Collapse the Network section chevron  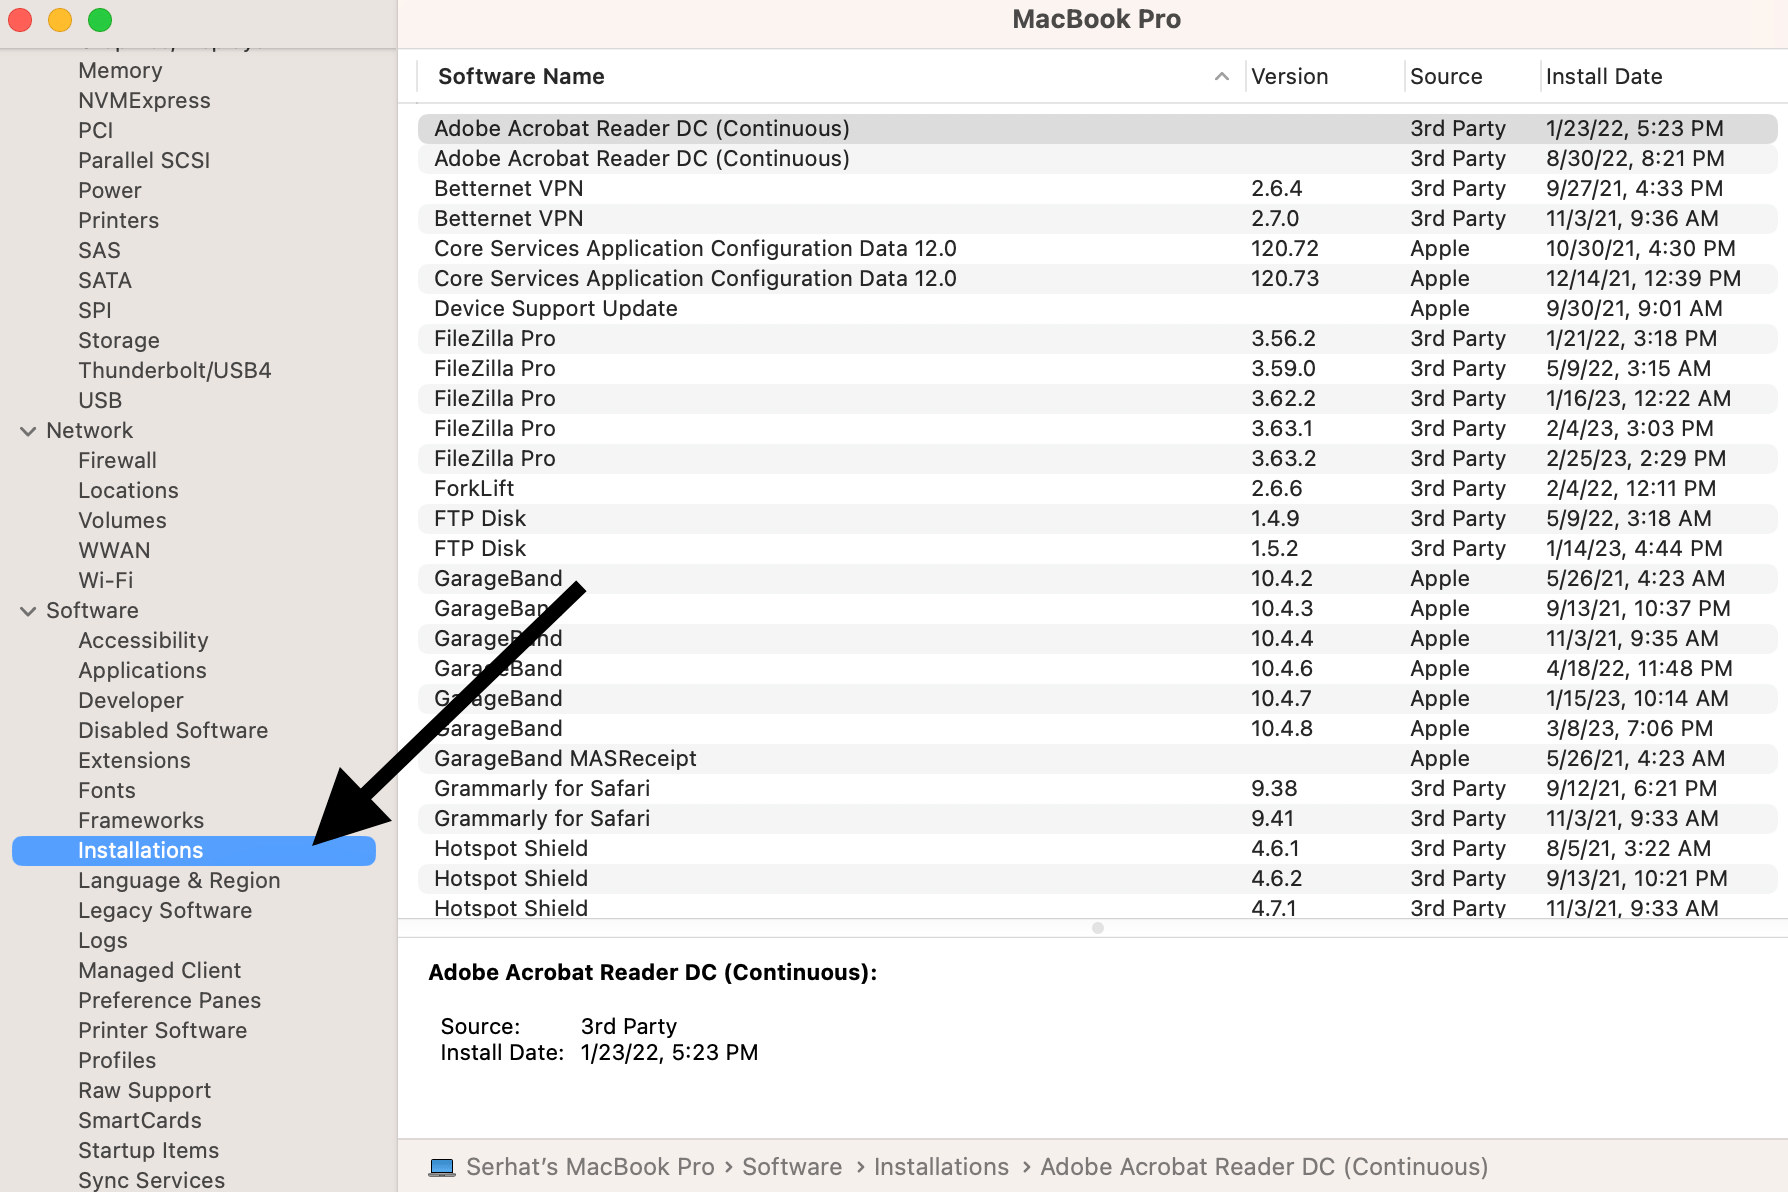(28, 431)
